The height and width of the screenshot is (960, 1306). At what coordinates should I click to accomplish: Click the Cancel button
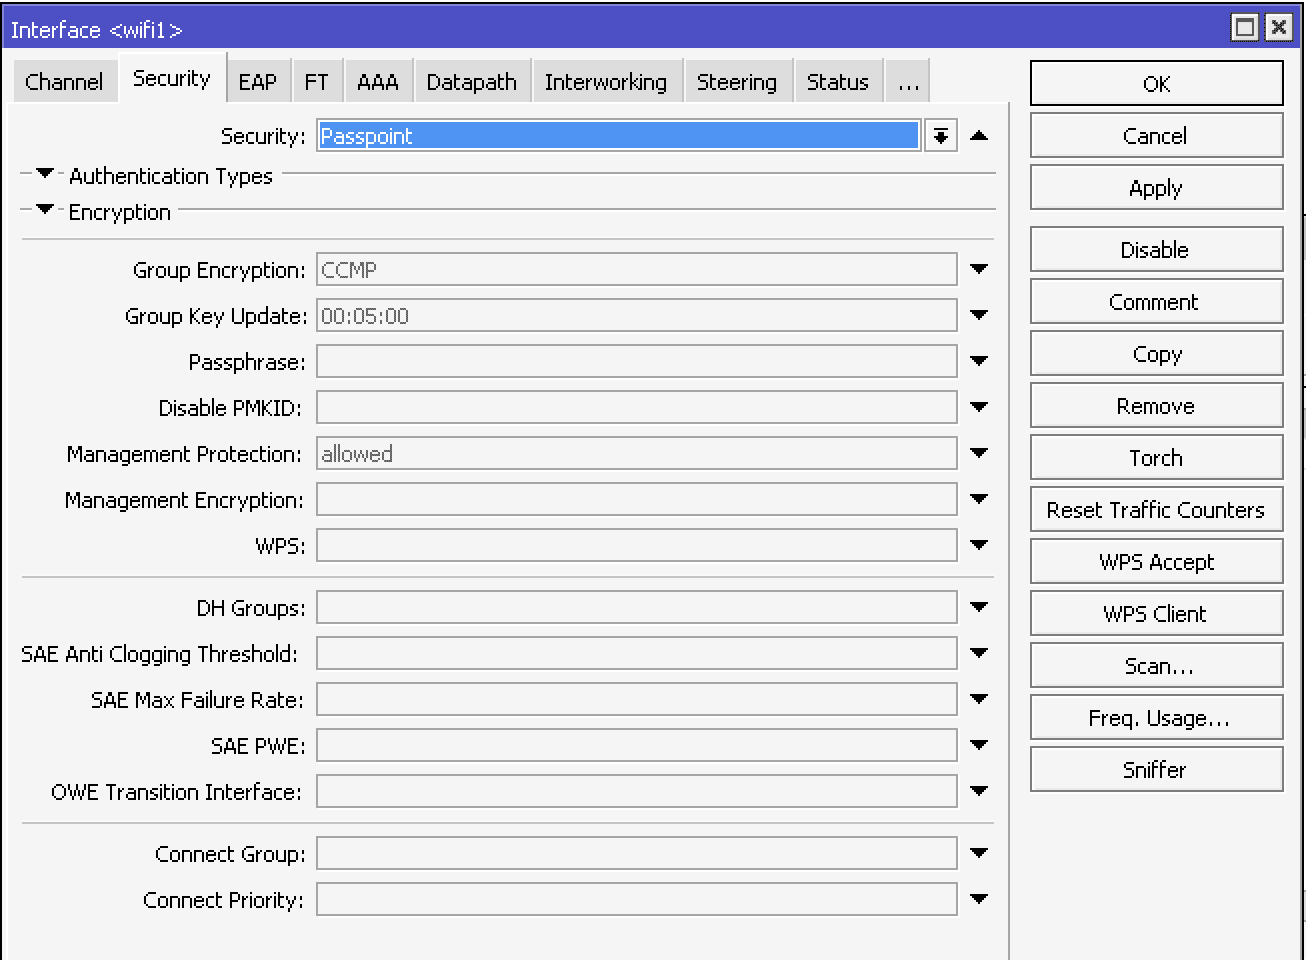(x=1156, y=136)
